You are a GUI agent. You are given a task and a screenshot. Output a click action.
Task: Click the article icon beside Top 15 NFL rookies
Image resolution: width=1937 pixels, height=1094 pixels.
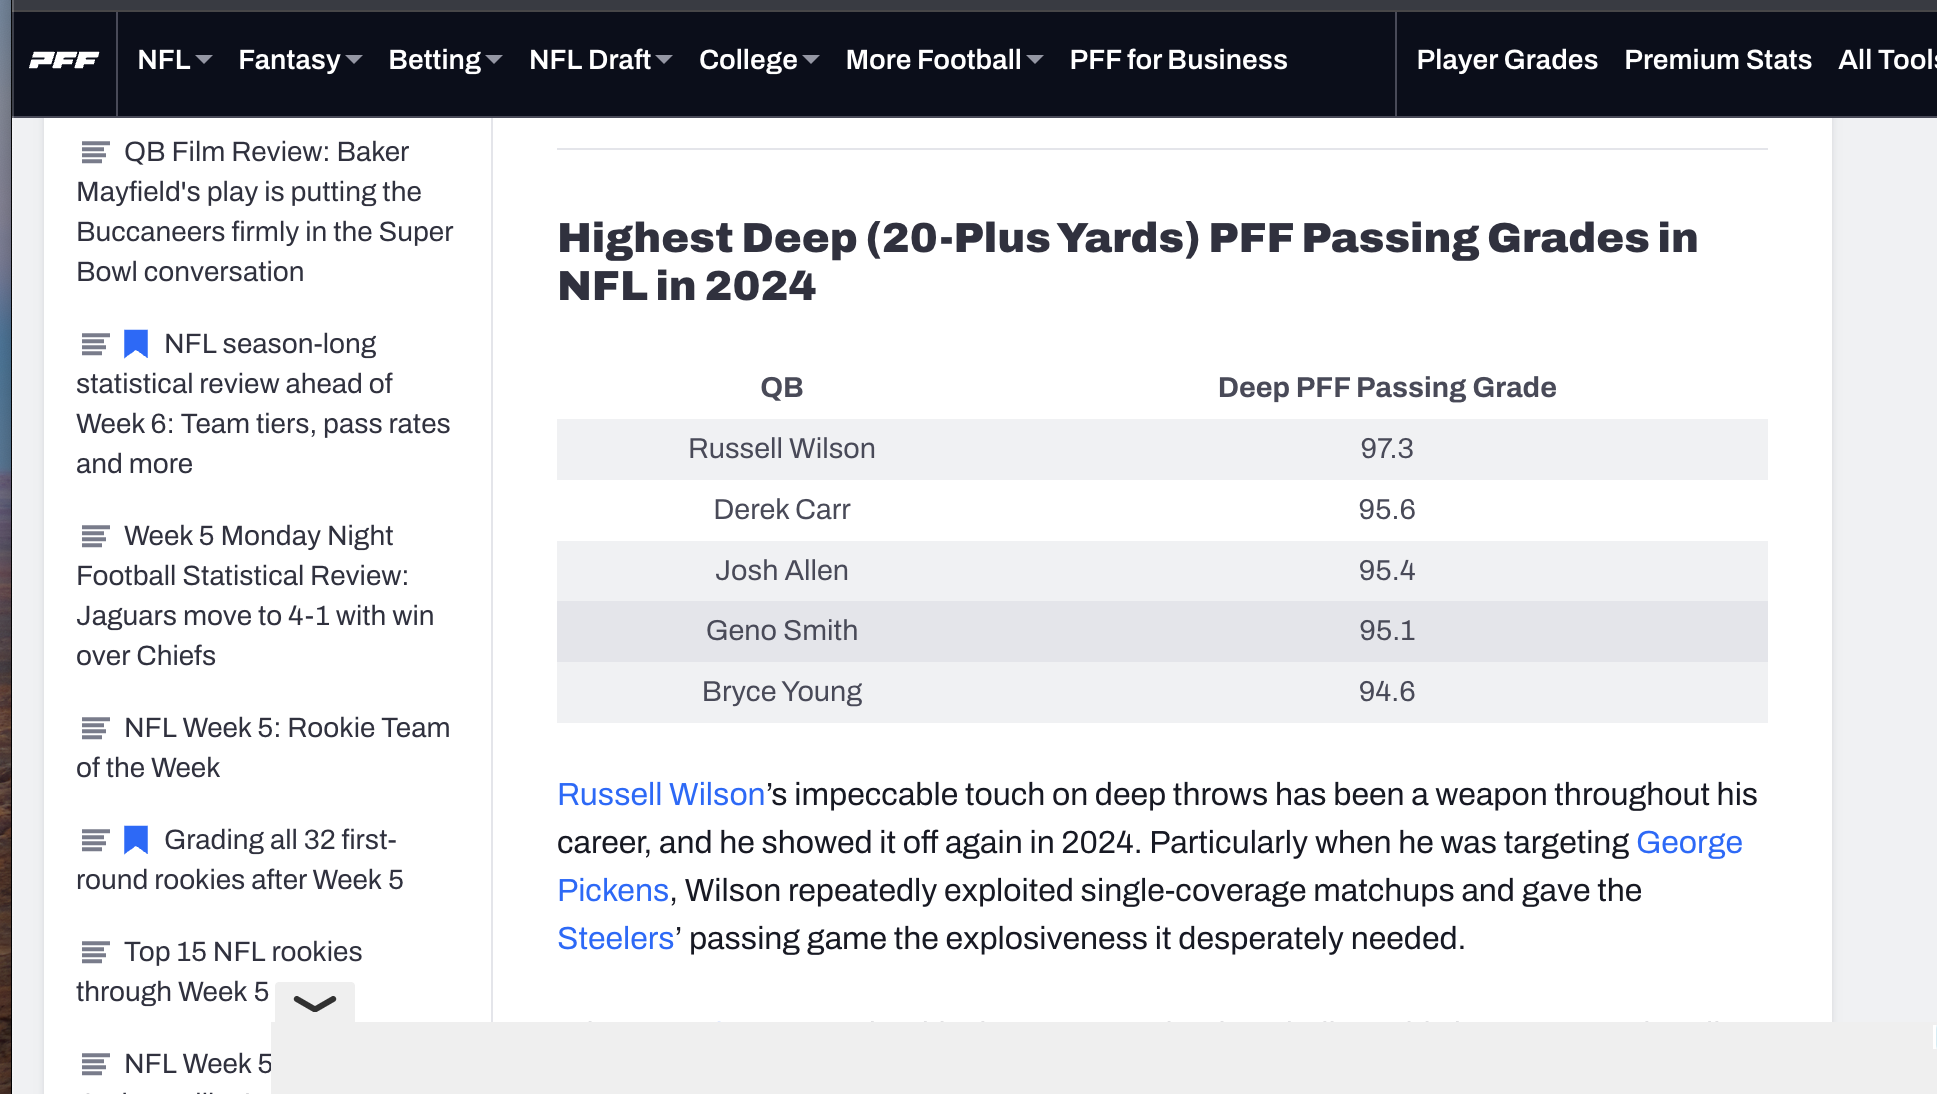click(x=95, y=952)
